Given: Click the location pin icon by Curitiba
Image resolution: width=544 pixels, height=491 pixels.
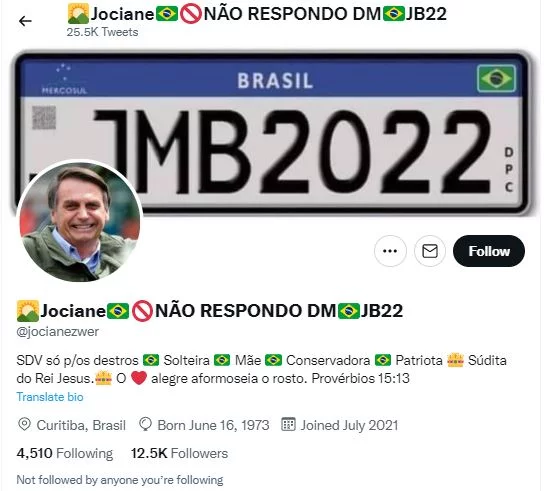Looking at the screenshot, I should tap(24, 425).
